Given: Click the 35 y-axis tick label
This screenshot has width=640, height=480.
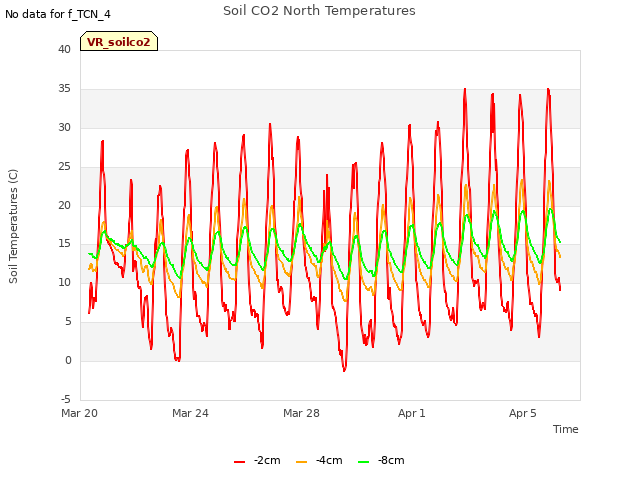Looking at the screenshot, I should tap(64, 88).
